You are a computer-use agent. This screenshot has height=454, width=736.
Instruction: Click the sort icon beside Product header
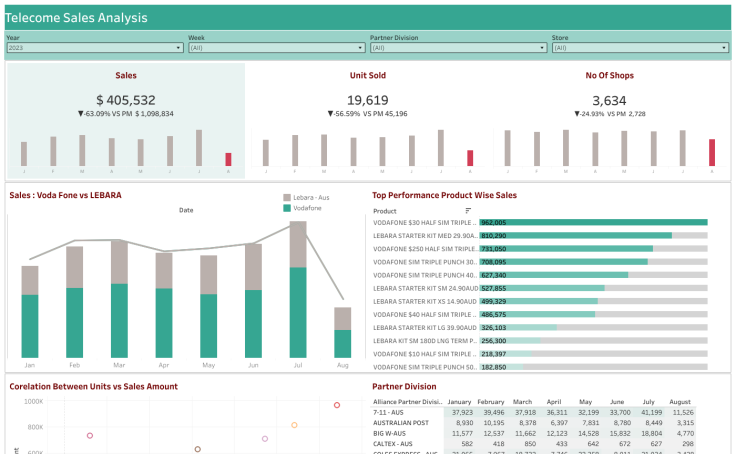pos(467,211)
